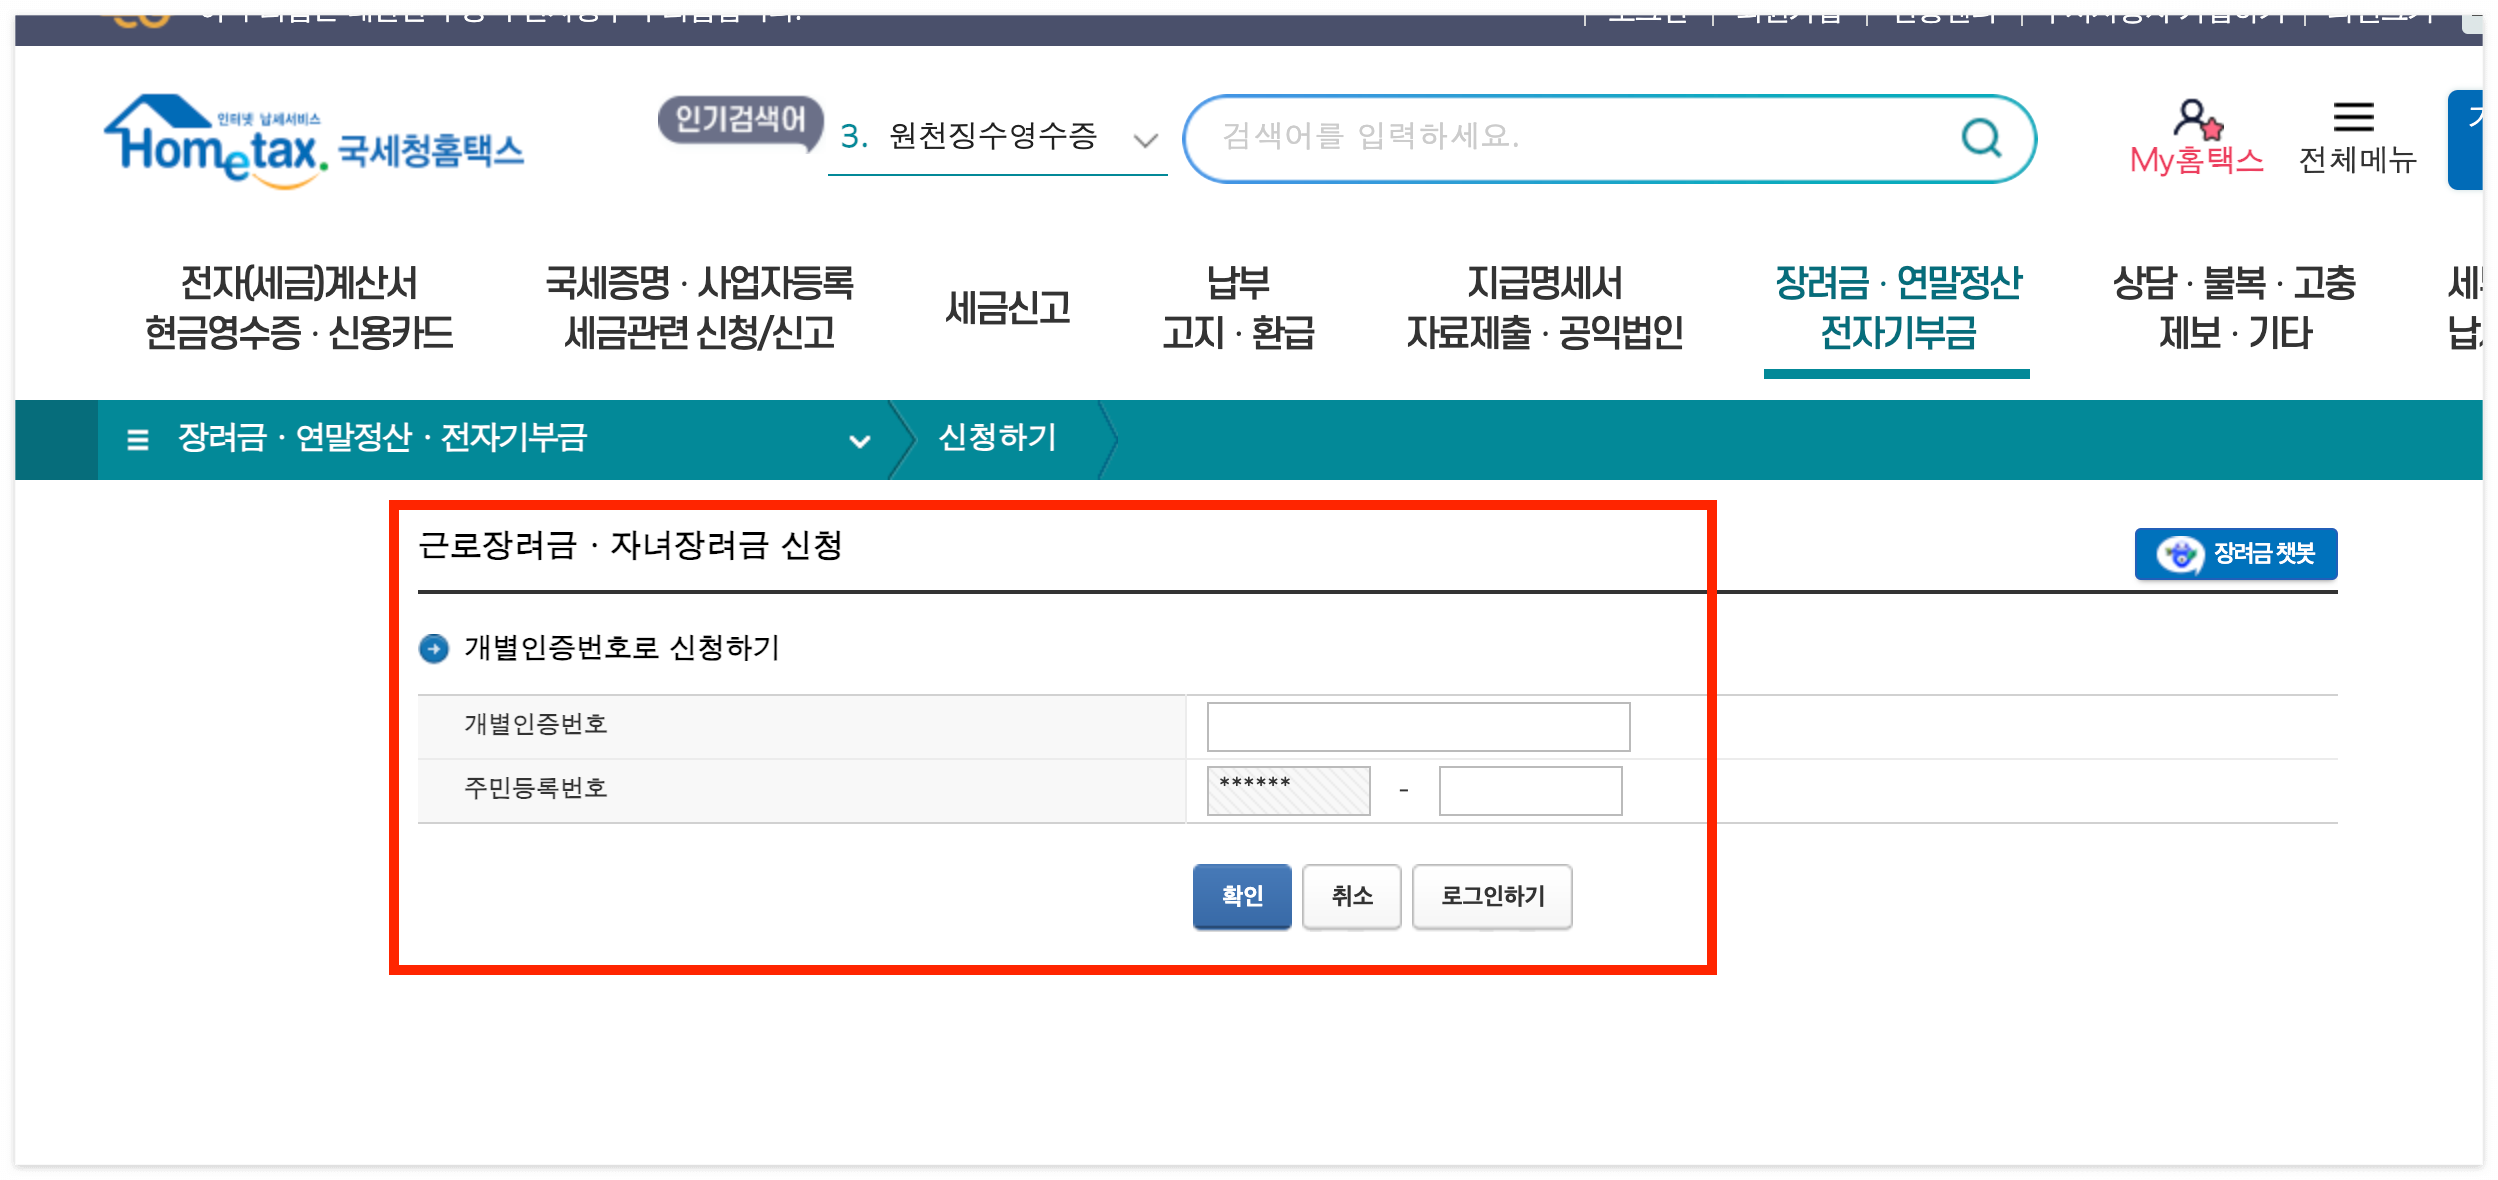The image size is (2498, 1180).
Task: Click the 로그인하기 login button
Action: [1492, 897]
